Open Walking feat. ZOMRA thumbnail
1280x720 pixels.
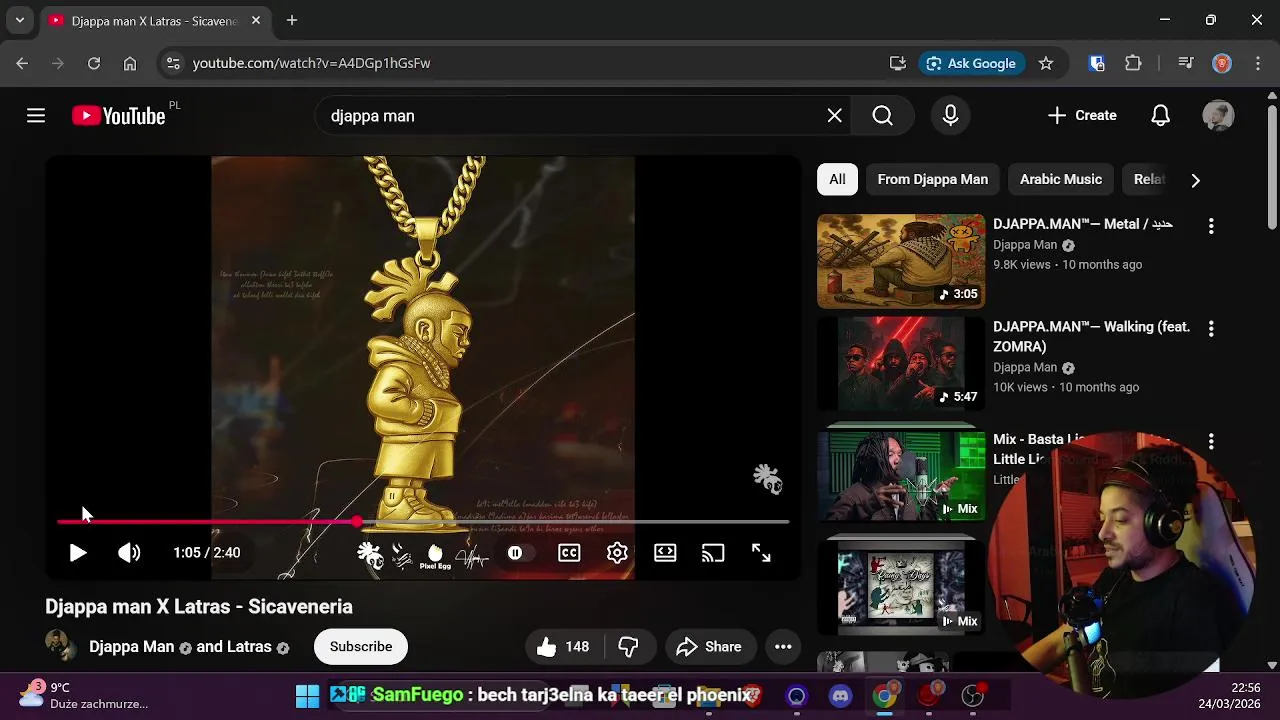[901, 363]
